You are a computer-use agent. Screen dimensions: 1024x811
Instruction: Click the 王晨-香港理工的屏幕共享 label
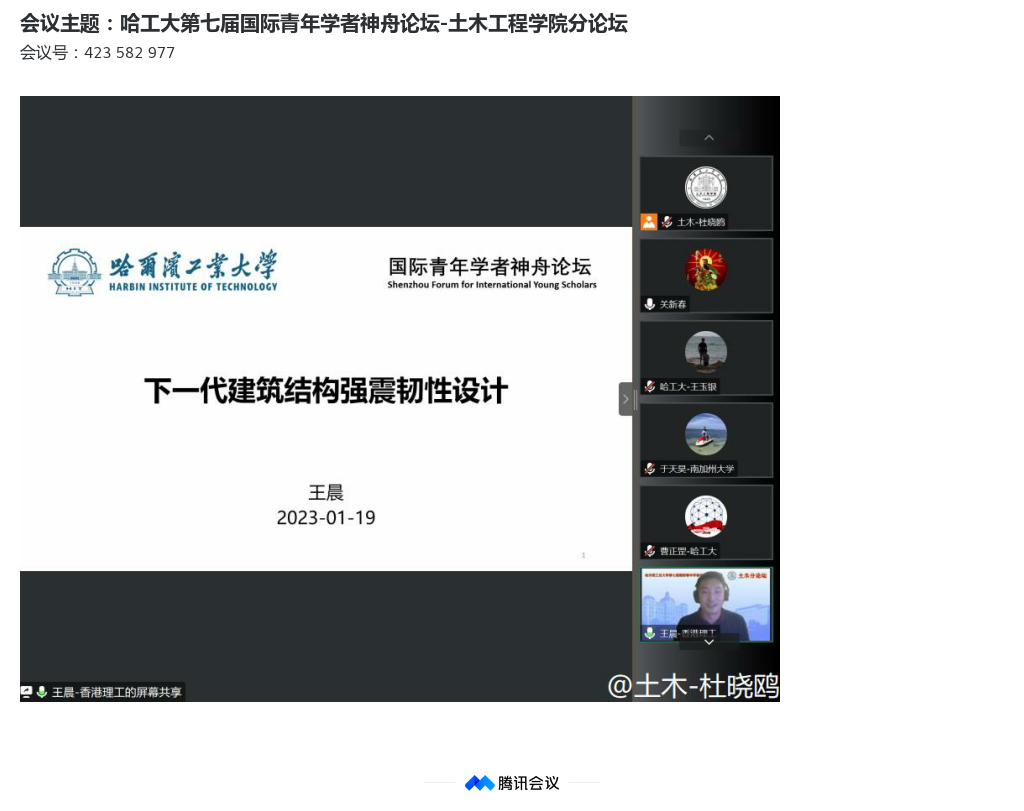point(116,692)
